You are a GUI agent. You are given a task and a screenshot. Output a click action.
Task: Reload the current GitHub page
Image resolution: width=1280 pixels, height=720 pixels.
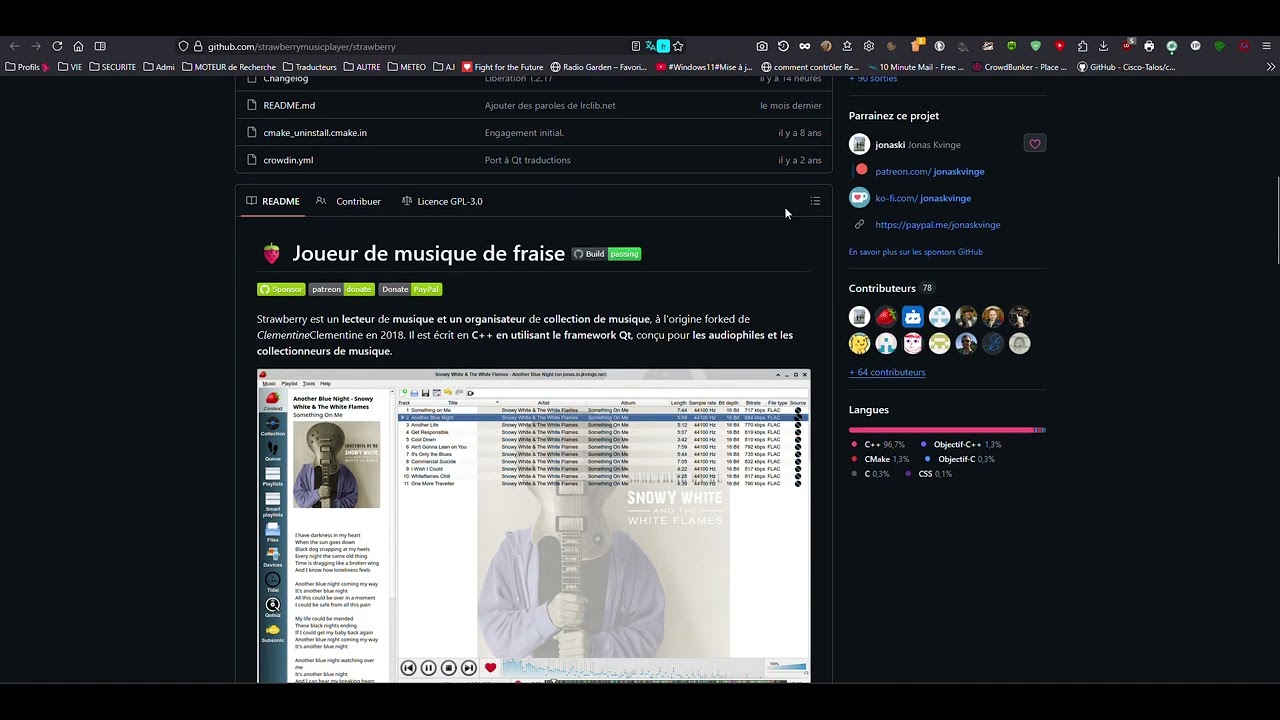point(57,46)
